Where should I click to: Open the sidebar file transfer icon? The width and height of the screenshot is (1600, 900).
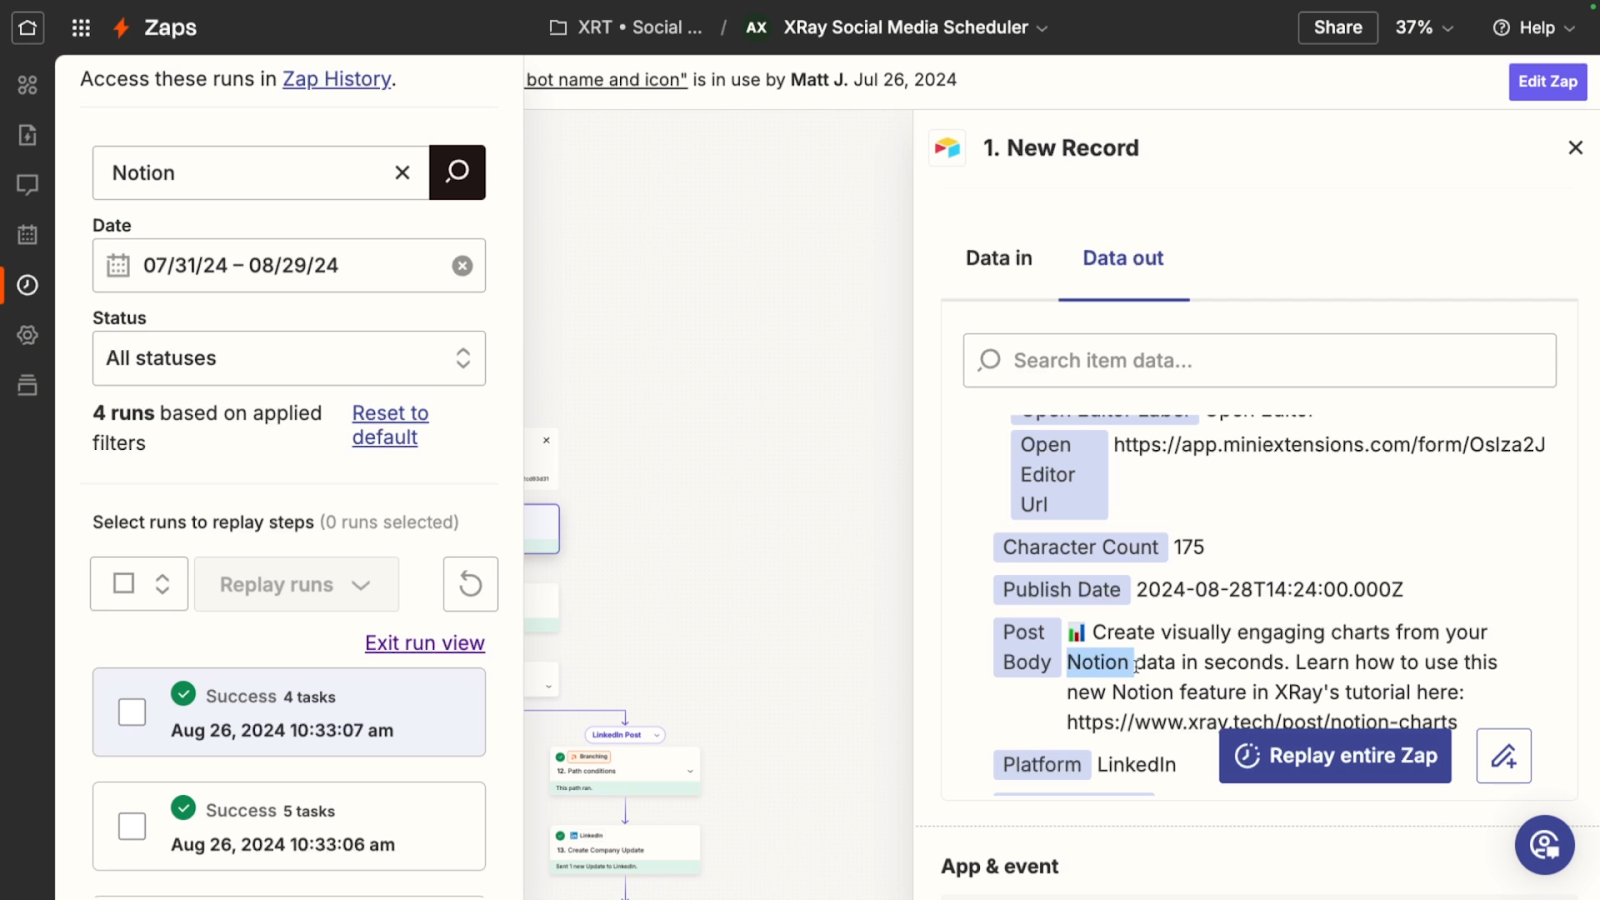pos(28,135)
